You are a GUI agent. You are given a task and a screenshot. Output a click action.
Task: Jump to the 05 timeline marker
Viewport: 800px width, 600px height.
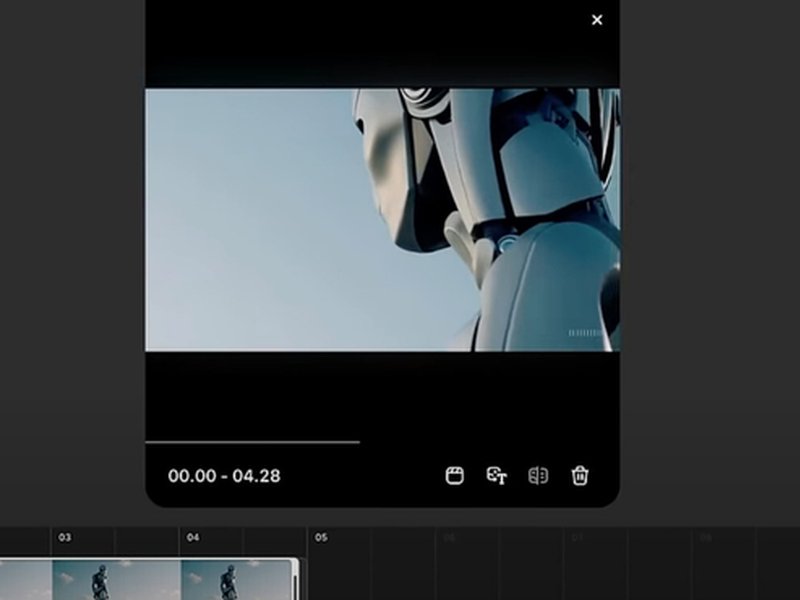point(321,537)
